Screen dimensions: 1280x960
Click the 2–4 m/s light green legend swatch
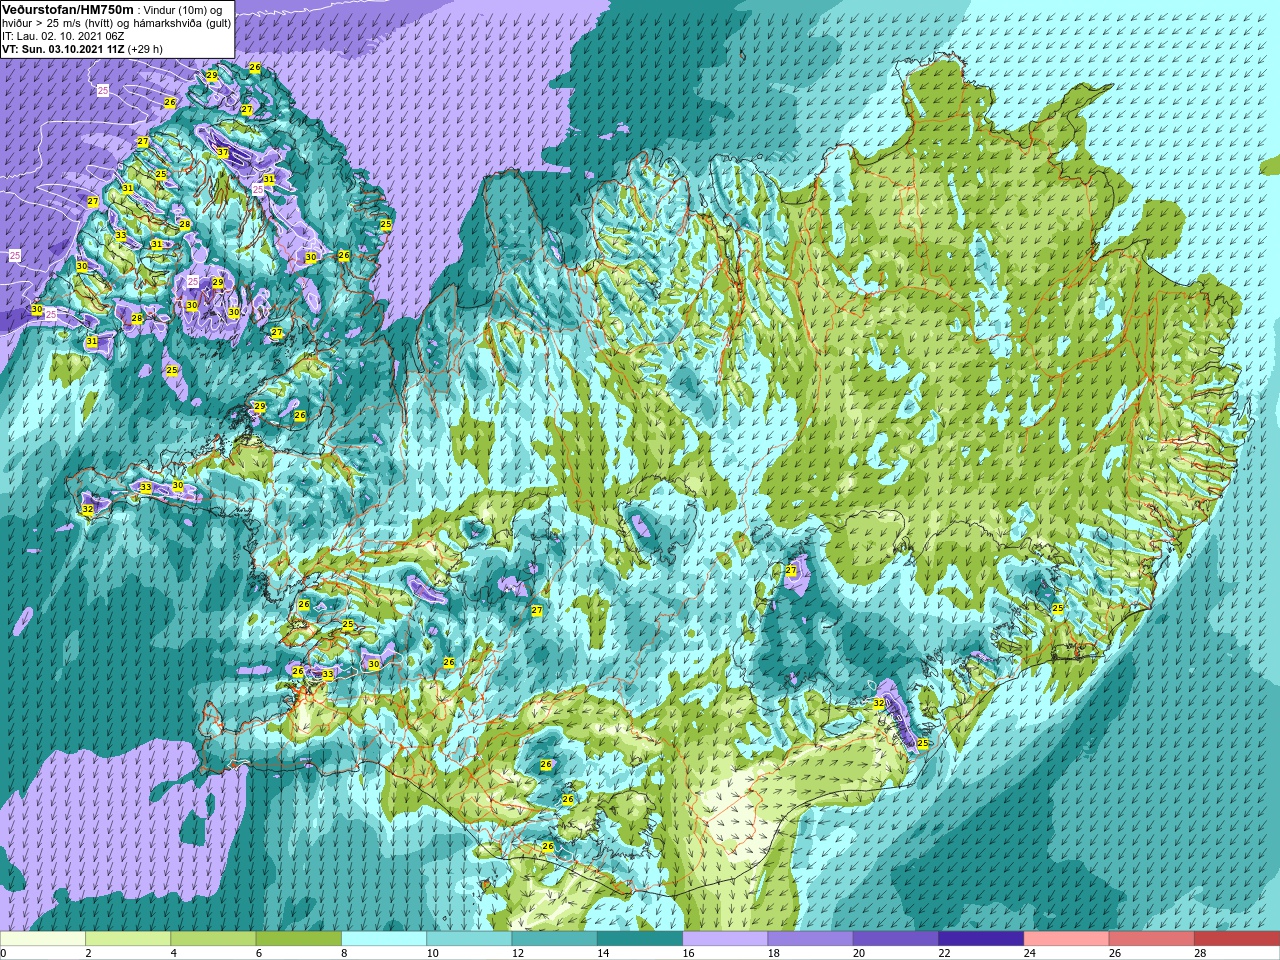pos(128,939)
